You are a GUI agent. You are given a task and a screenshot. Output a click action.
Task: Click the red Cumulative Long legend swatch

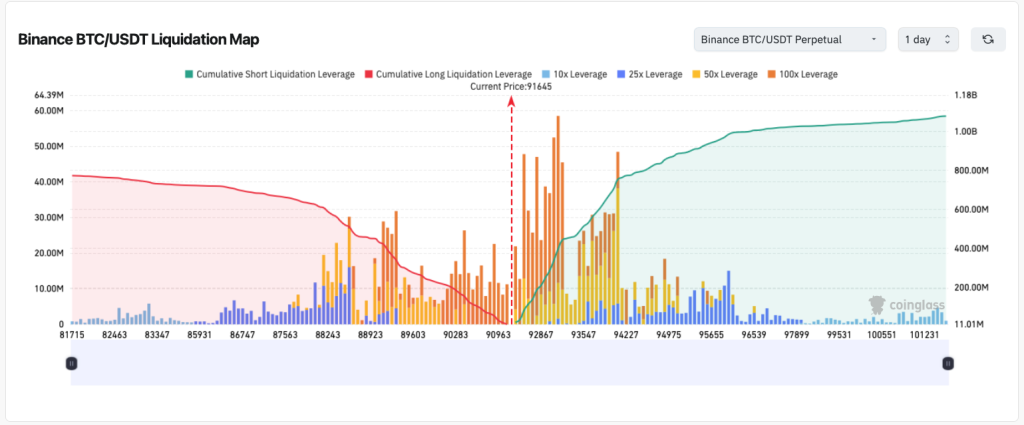tap(367, 74)
